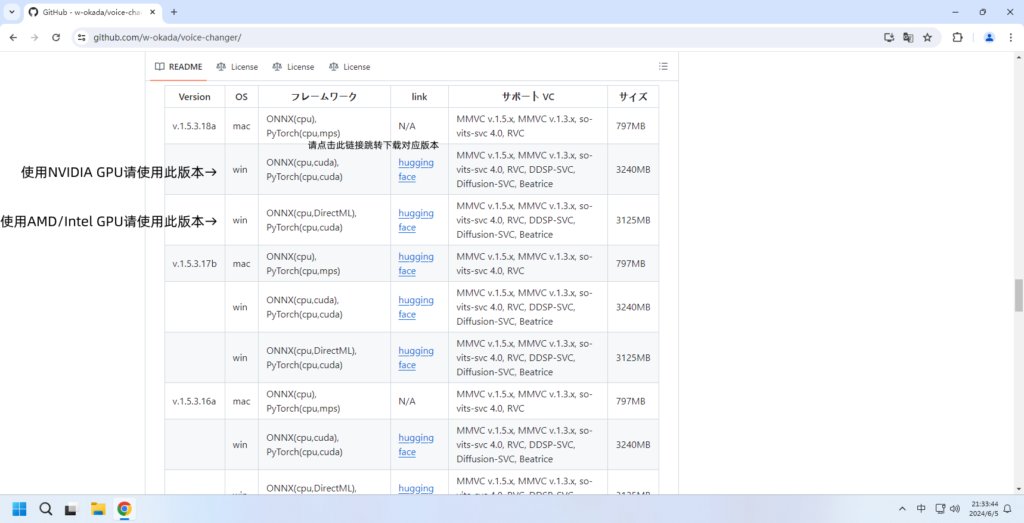1024x523 pixels.
Task: Click Chrome icon on taskbar
Action: click(x=124, y=509)
